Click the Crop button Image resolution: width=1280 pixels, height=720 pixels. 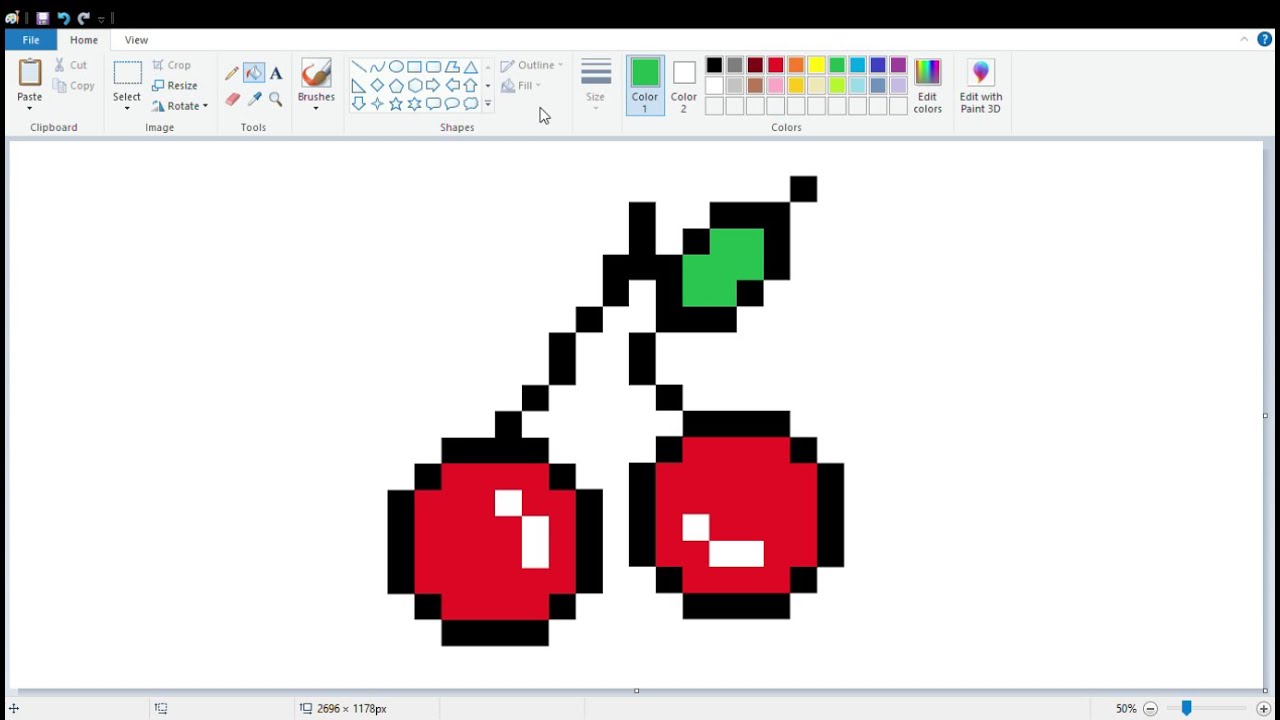tap(171, 65)
